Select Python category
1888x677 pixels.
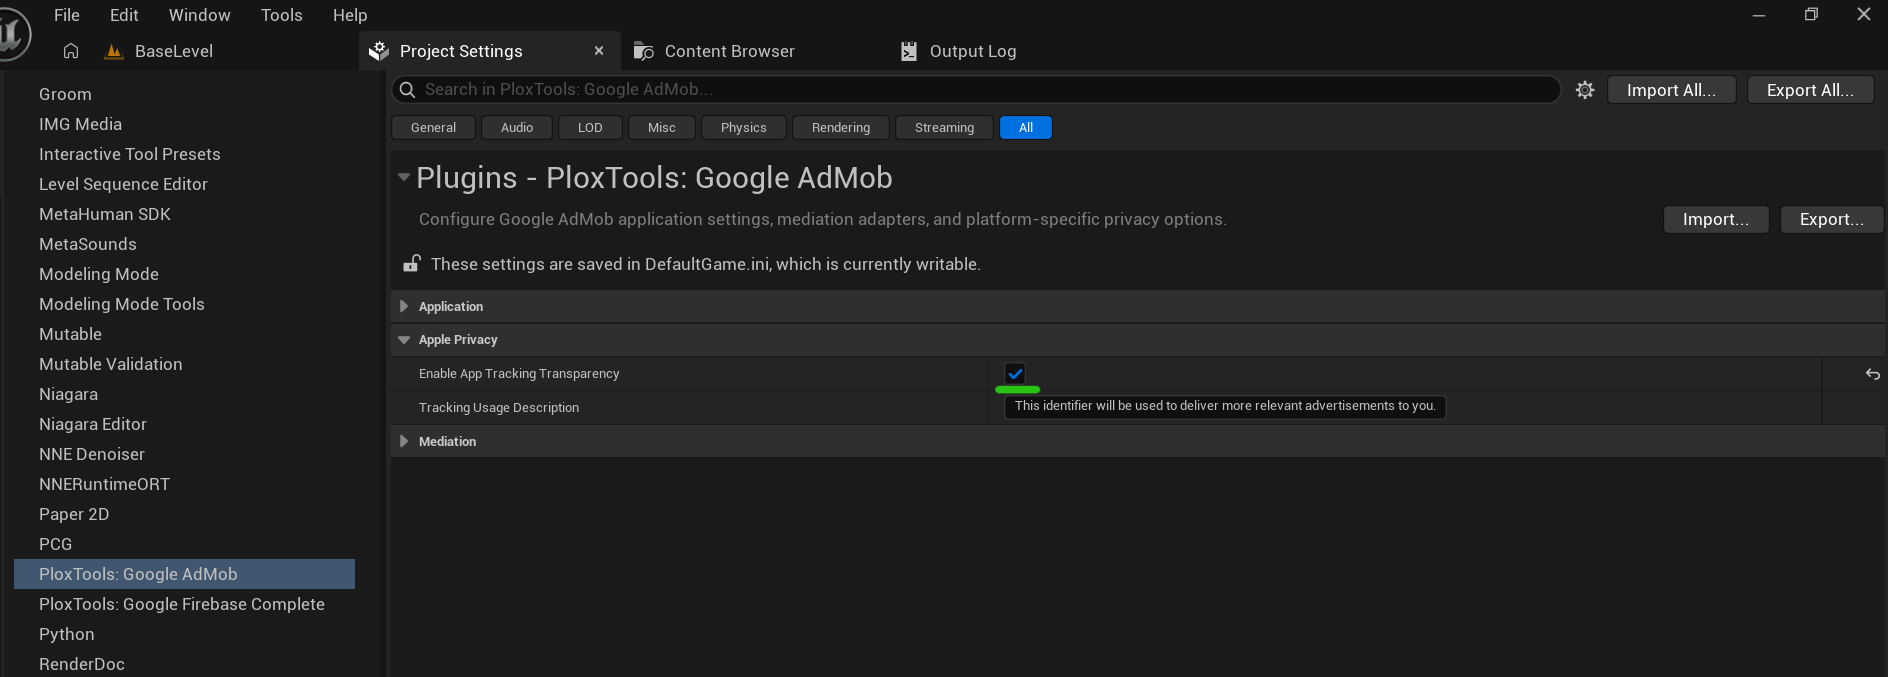coord(67,634)
